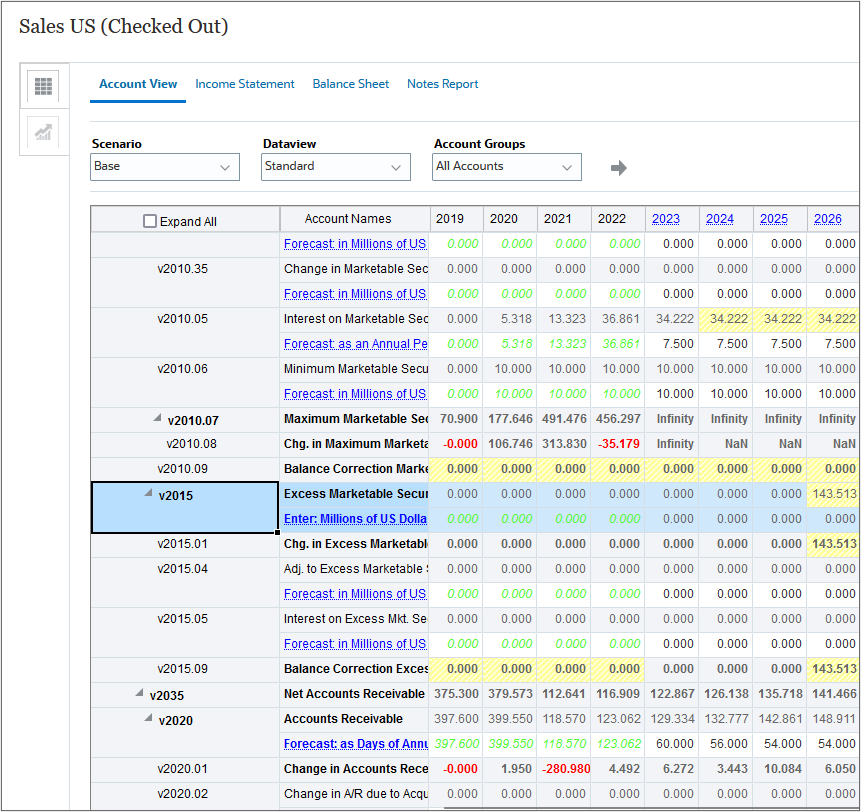View the Notes Report tab
This screenshot has height=812, width=861.
pyautogui.click(x=443, y=84)
